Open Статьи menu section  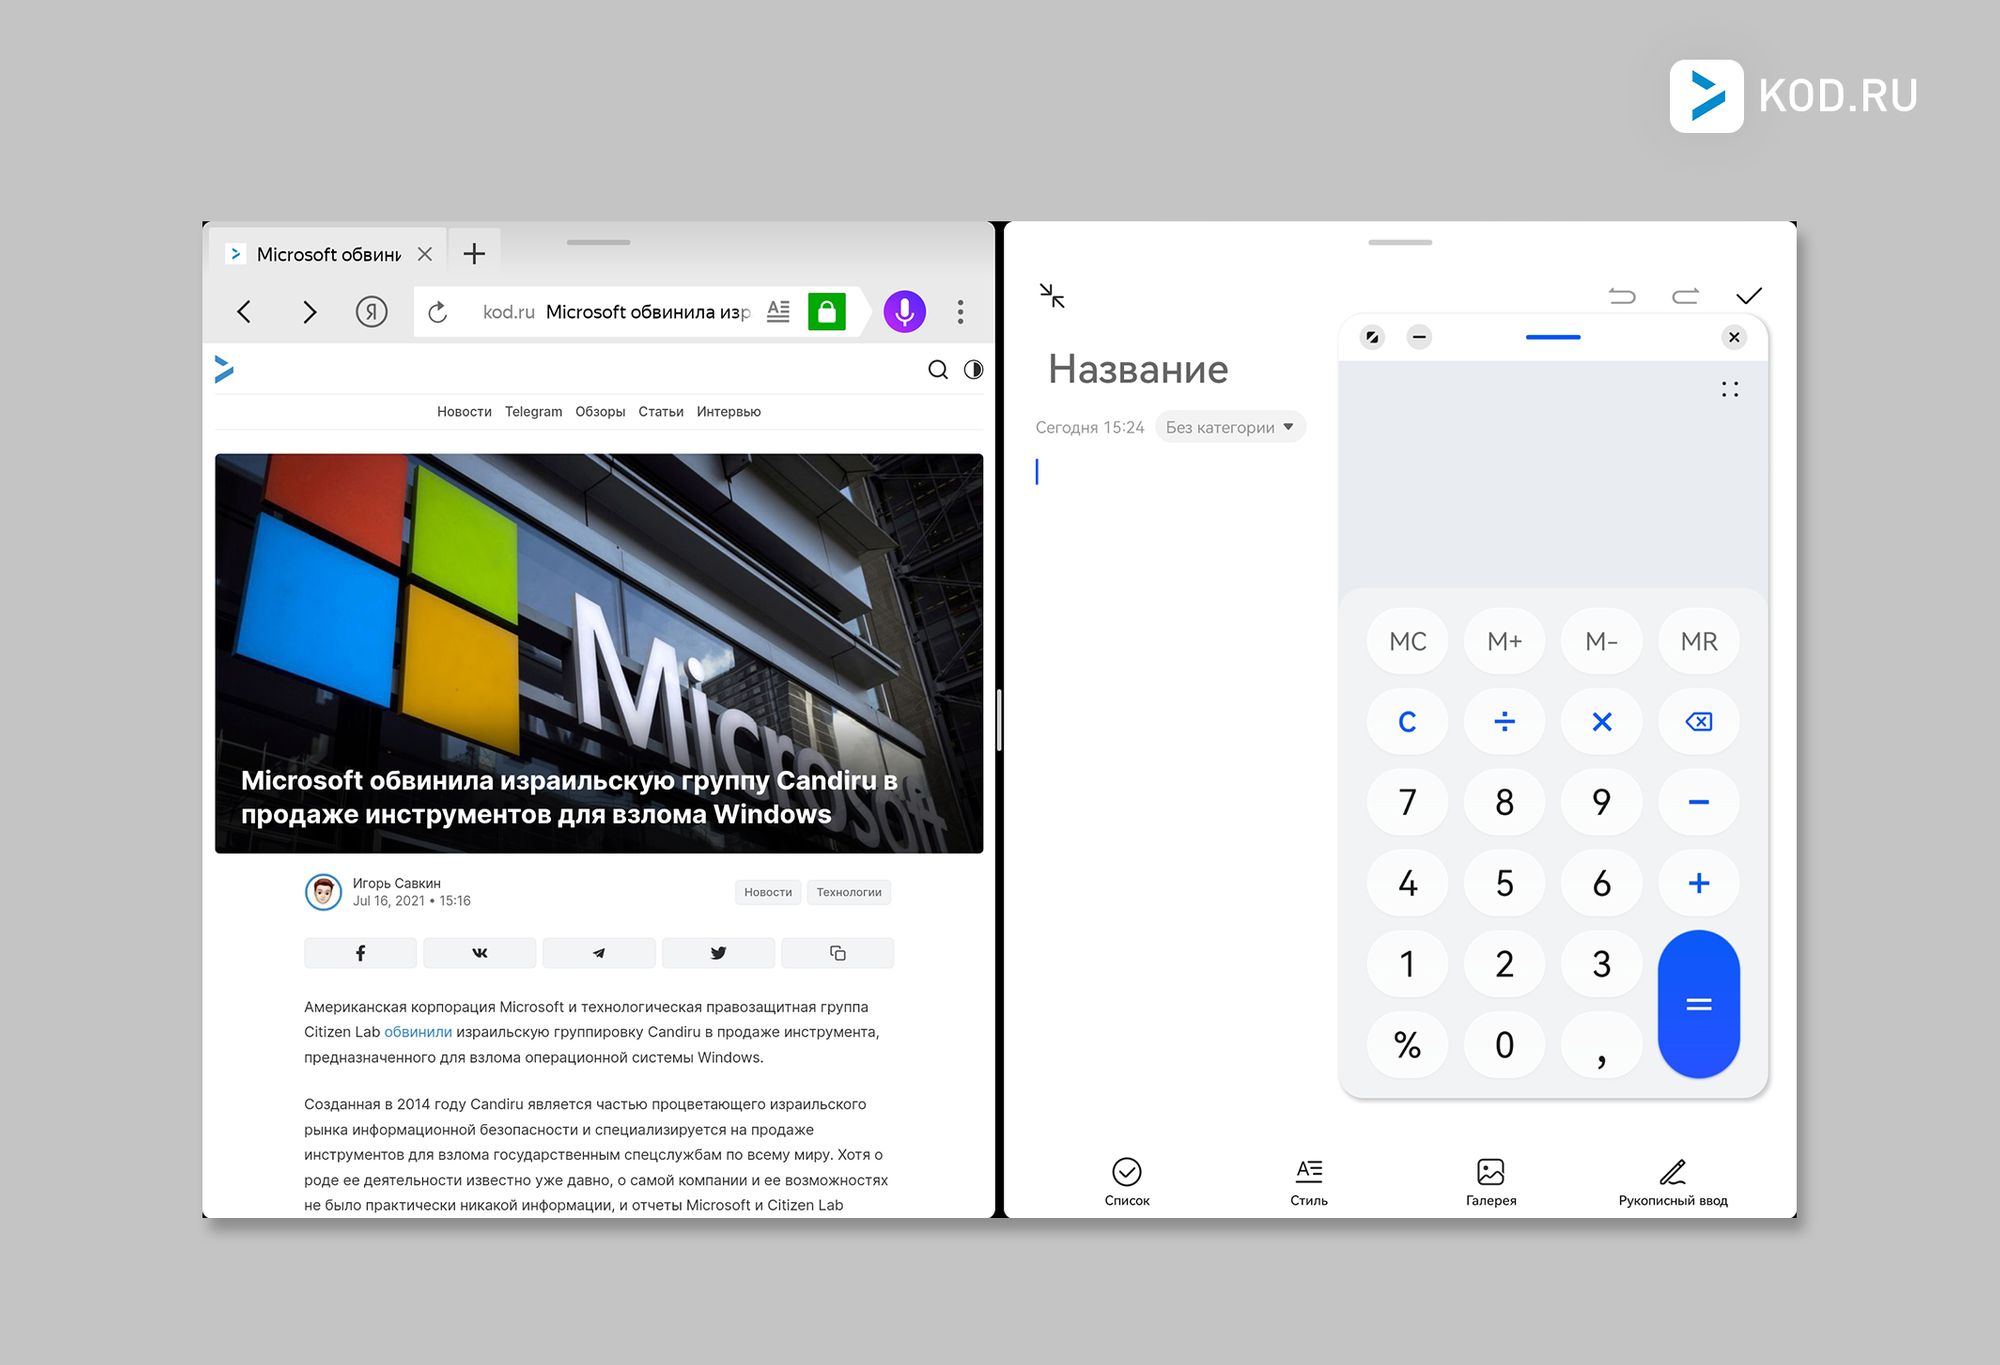(661, 412)
